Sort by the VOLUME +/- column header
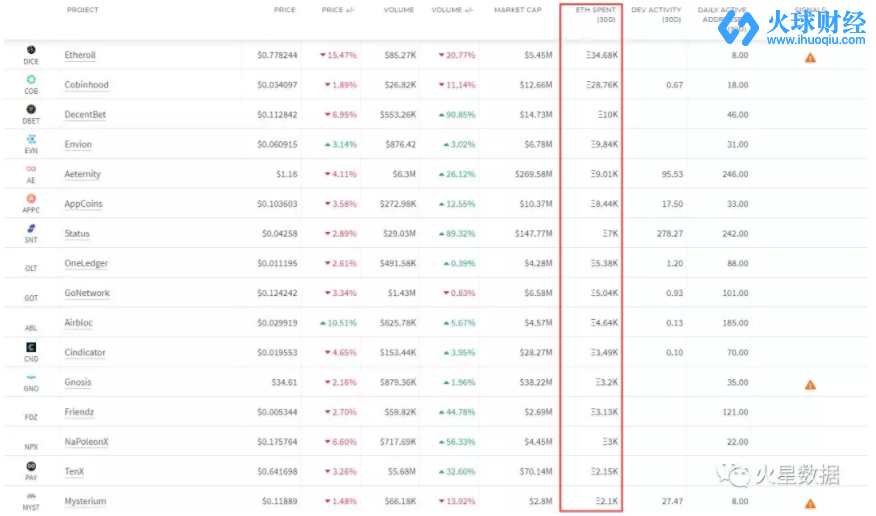The height and width of the screenshot is (516, 876). (452, 10)
